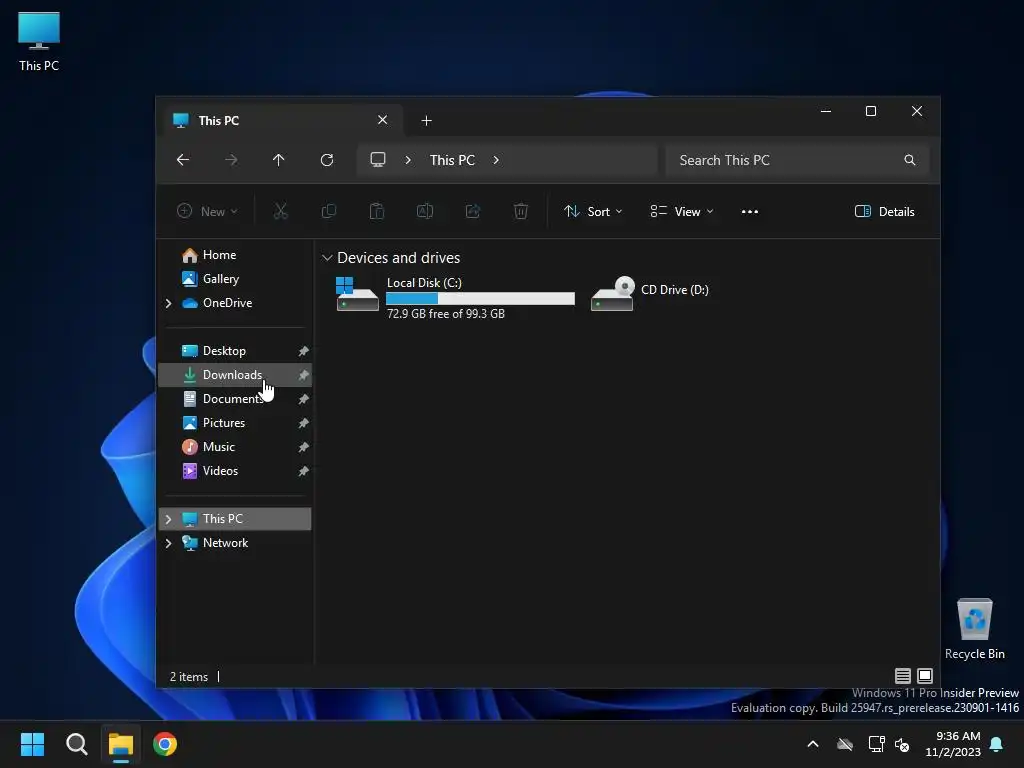The image size is (1024, 768).
Task: Toggle the pin beside Music
Action: pyautogui.click(x=303, y=447)
